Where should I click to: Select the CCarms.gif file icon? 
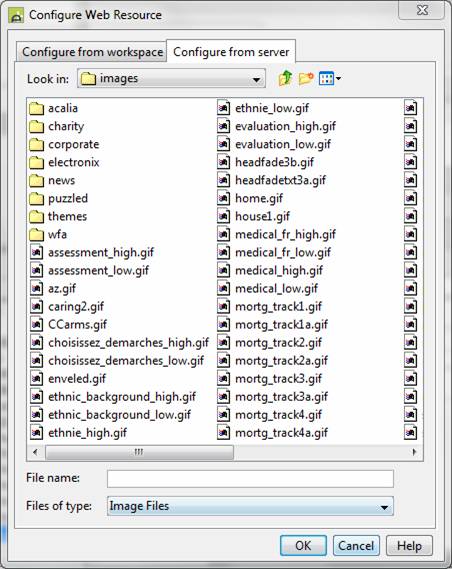[x=36, y=324]
